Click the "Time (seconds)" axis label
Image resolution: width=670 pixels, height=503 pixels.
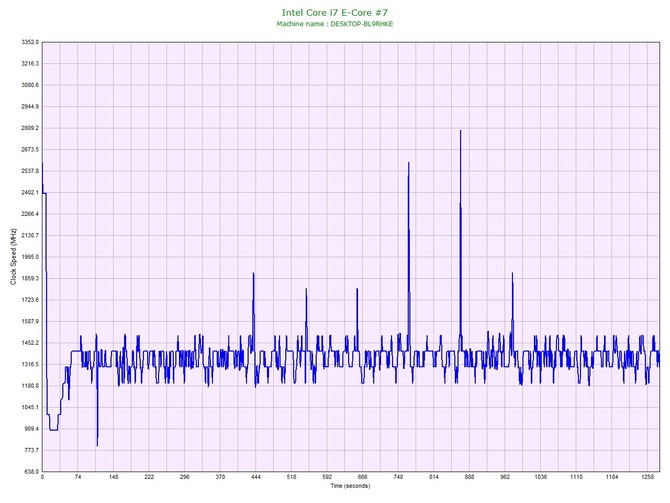350,486
